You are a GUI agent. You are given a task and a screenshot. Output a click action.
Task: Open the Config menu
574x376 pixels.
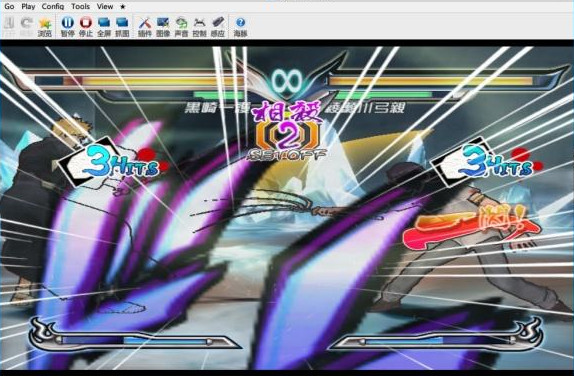tap(53, 6)
